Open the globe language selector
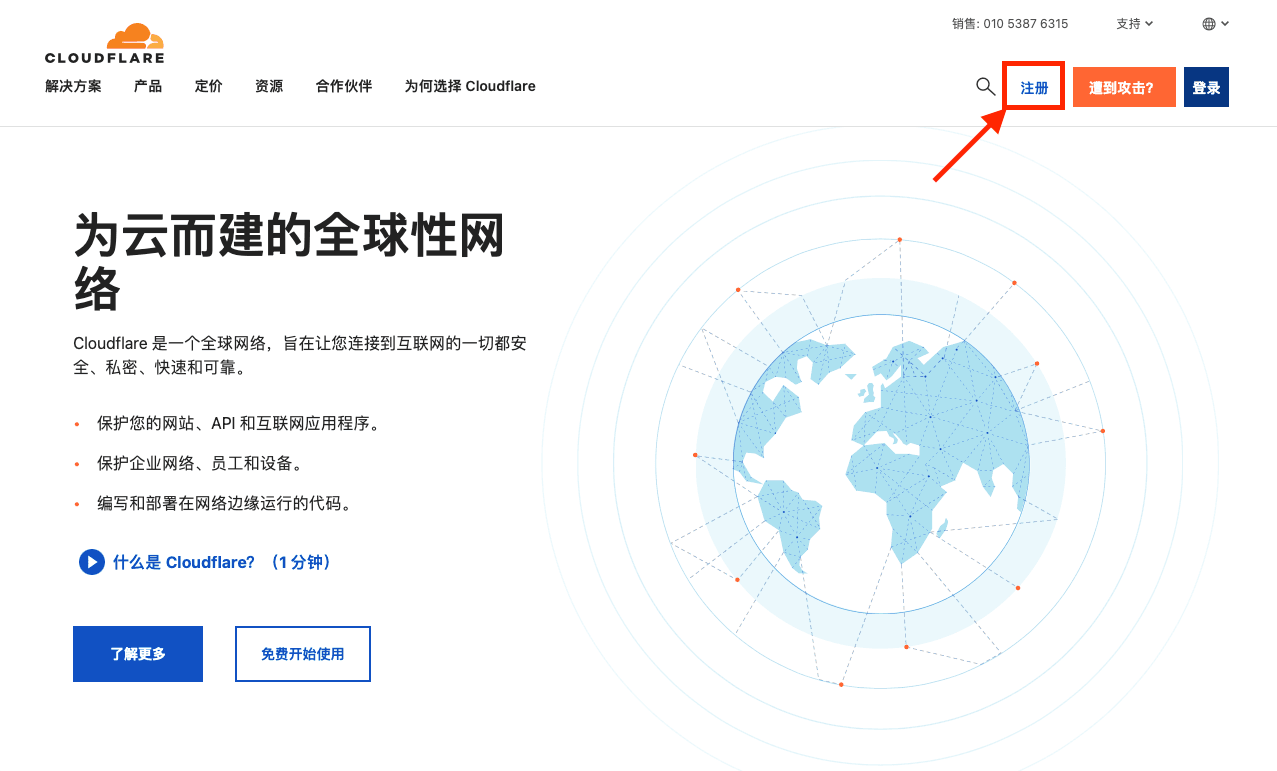 (x=1216, y=23)
